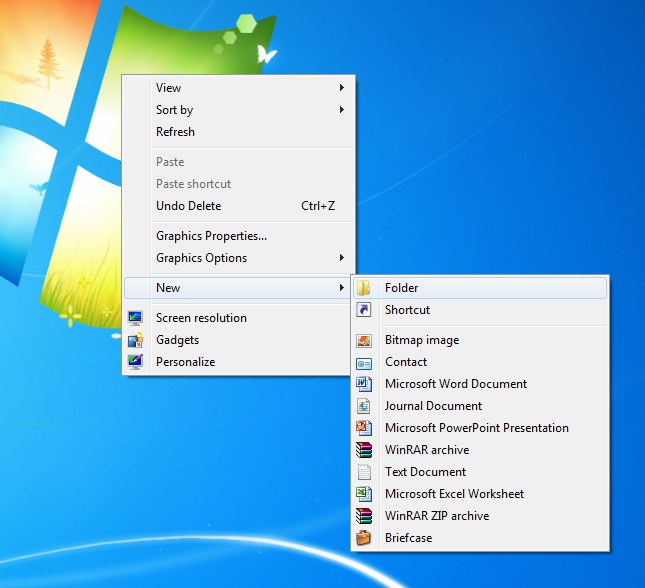Click the Bitmap image icon
Screen dimensions: 645x588
pos(364,340)
